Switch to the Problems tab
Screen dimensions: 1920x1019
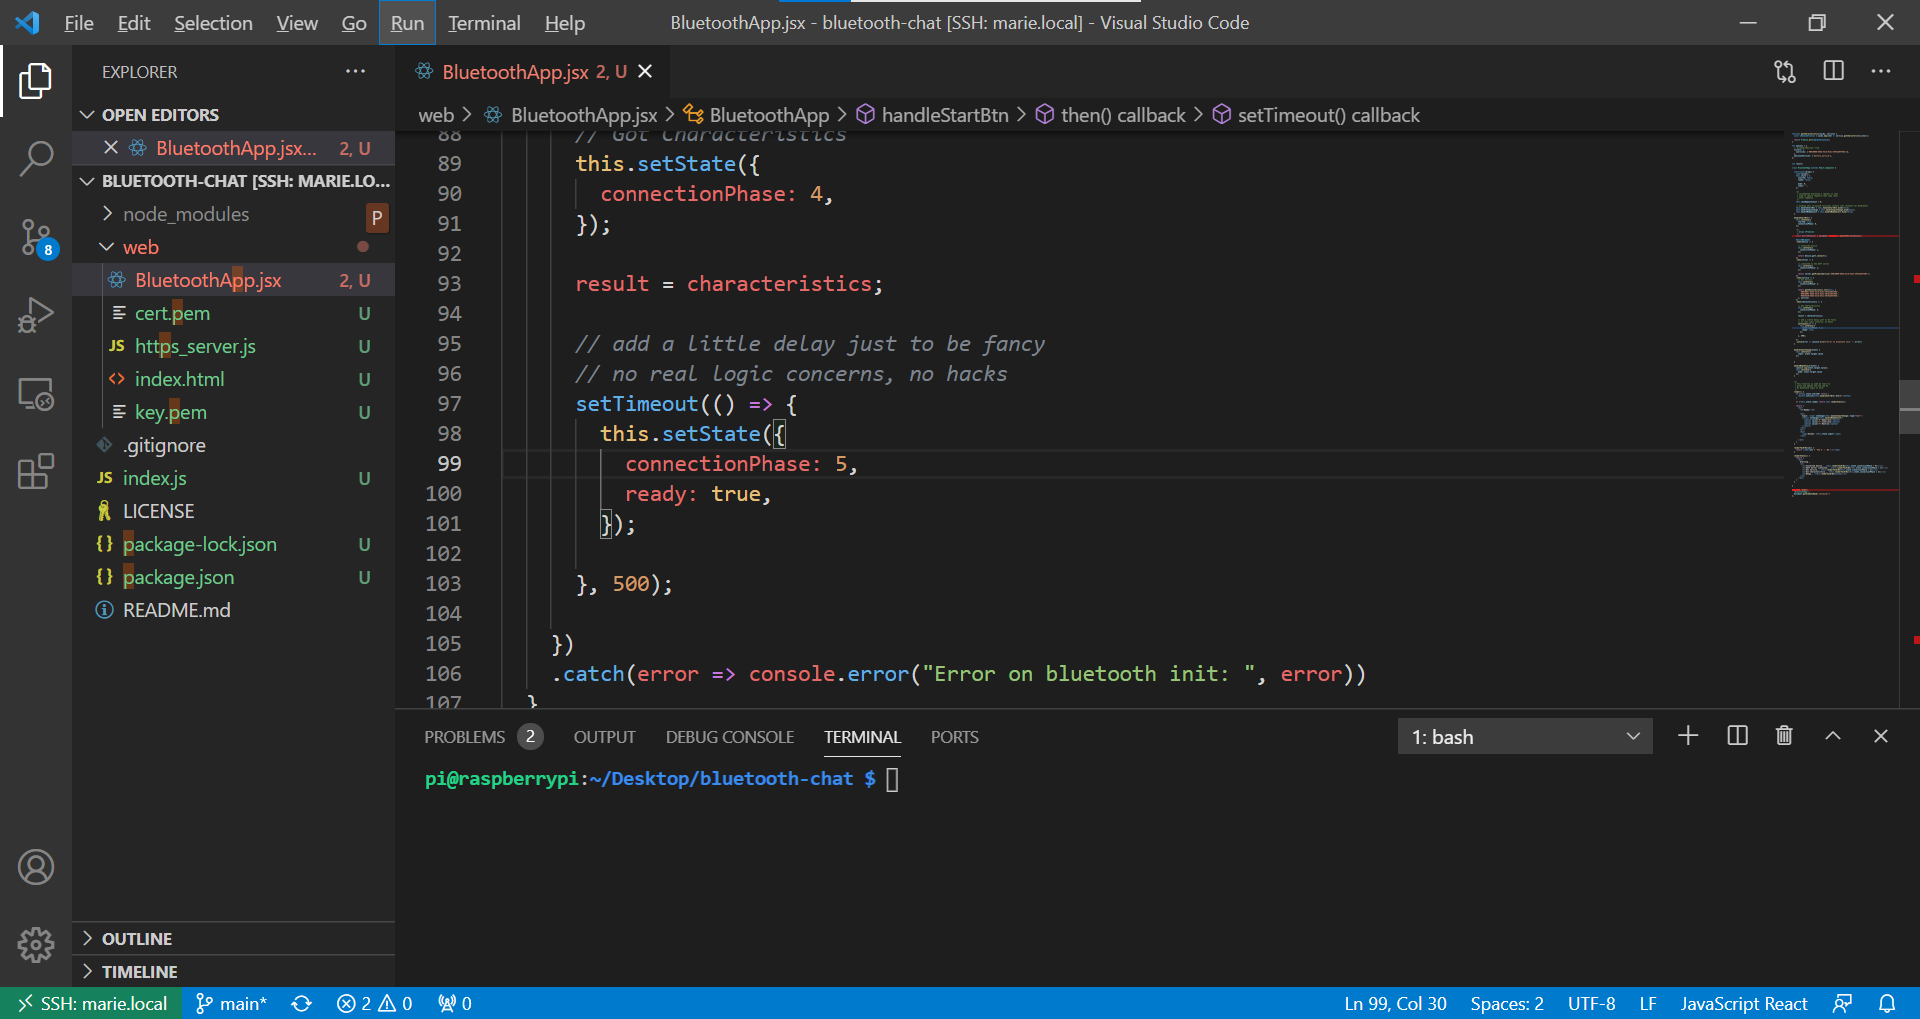point(463,736)
